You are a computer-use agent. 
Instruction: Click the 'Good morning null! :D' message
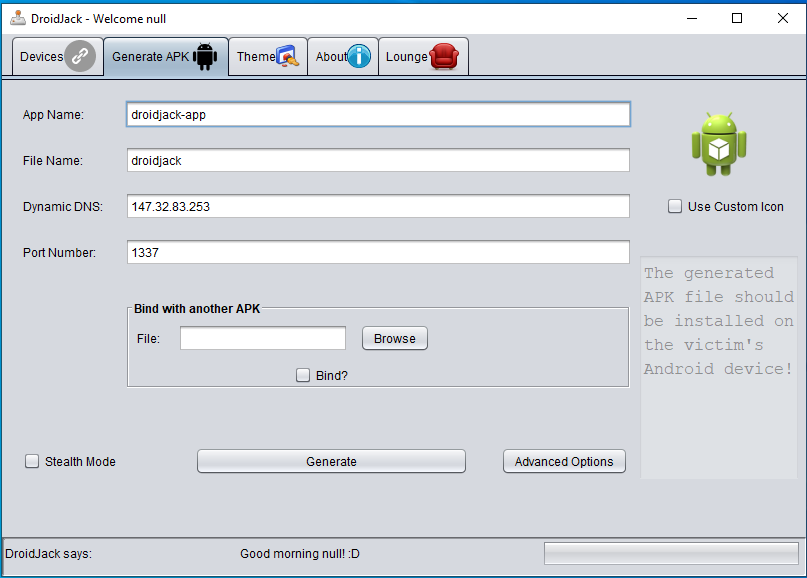pyautogui.click(x=300, y=554)
